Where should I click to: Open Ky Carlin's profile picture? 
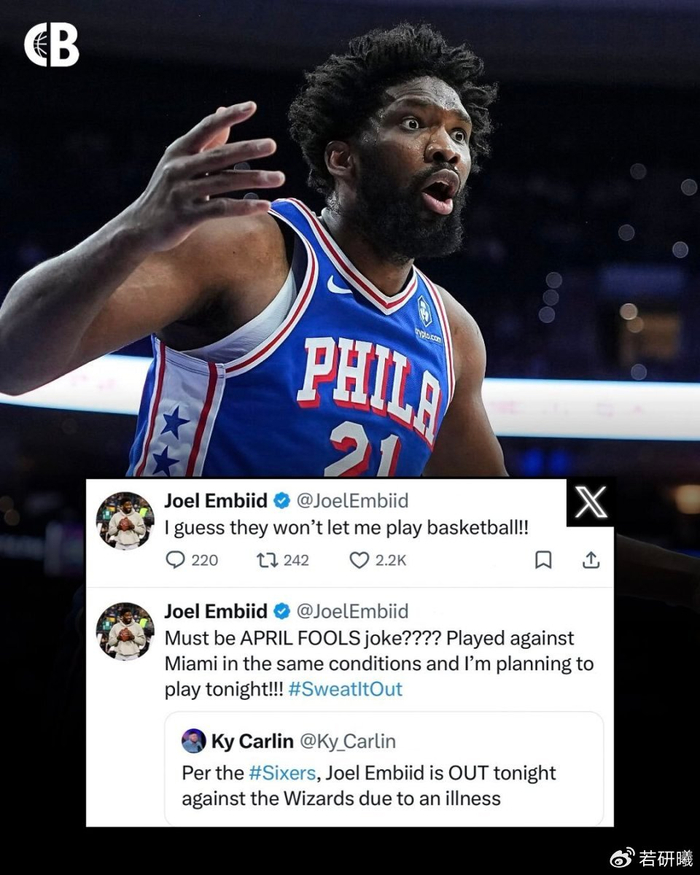(x=194, y=741)
